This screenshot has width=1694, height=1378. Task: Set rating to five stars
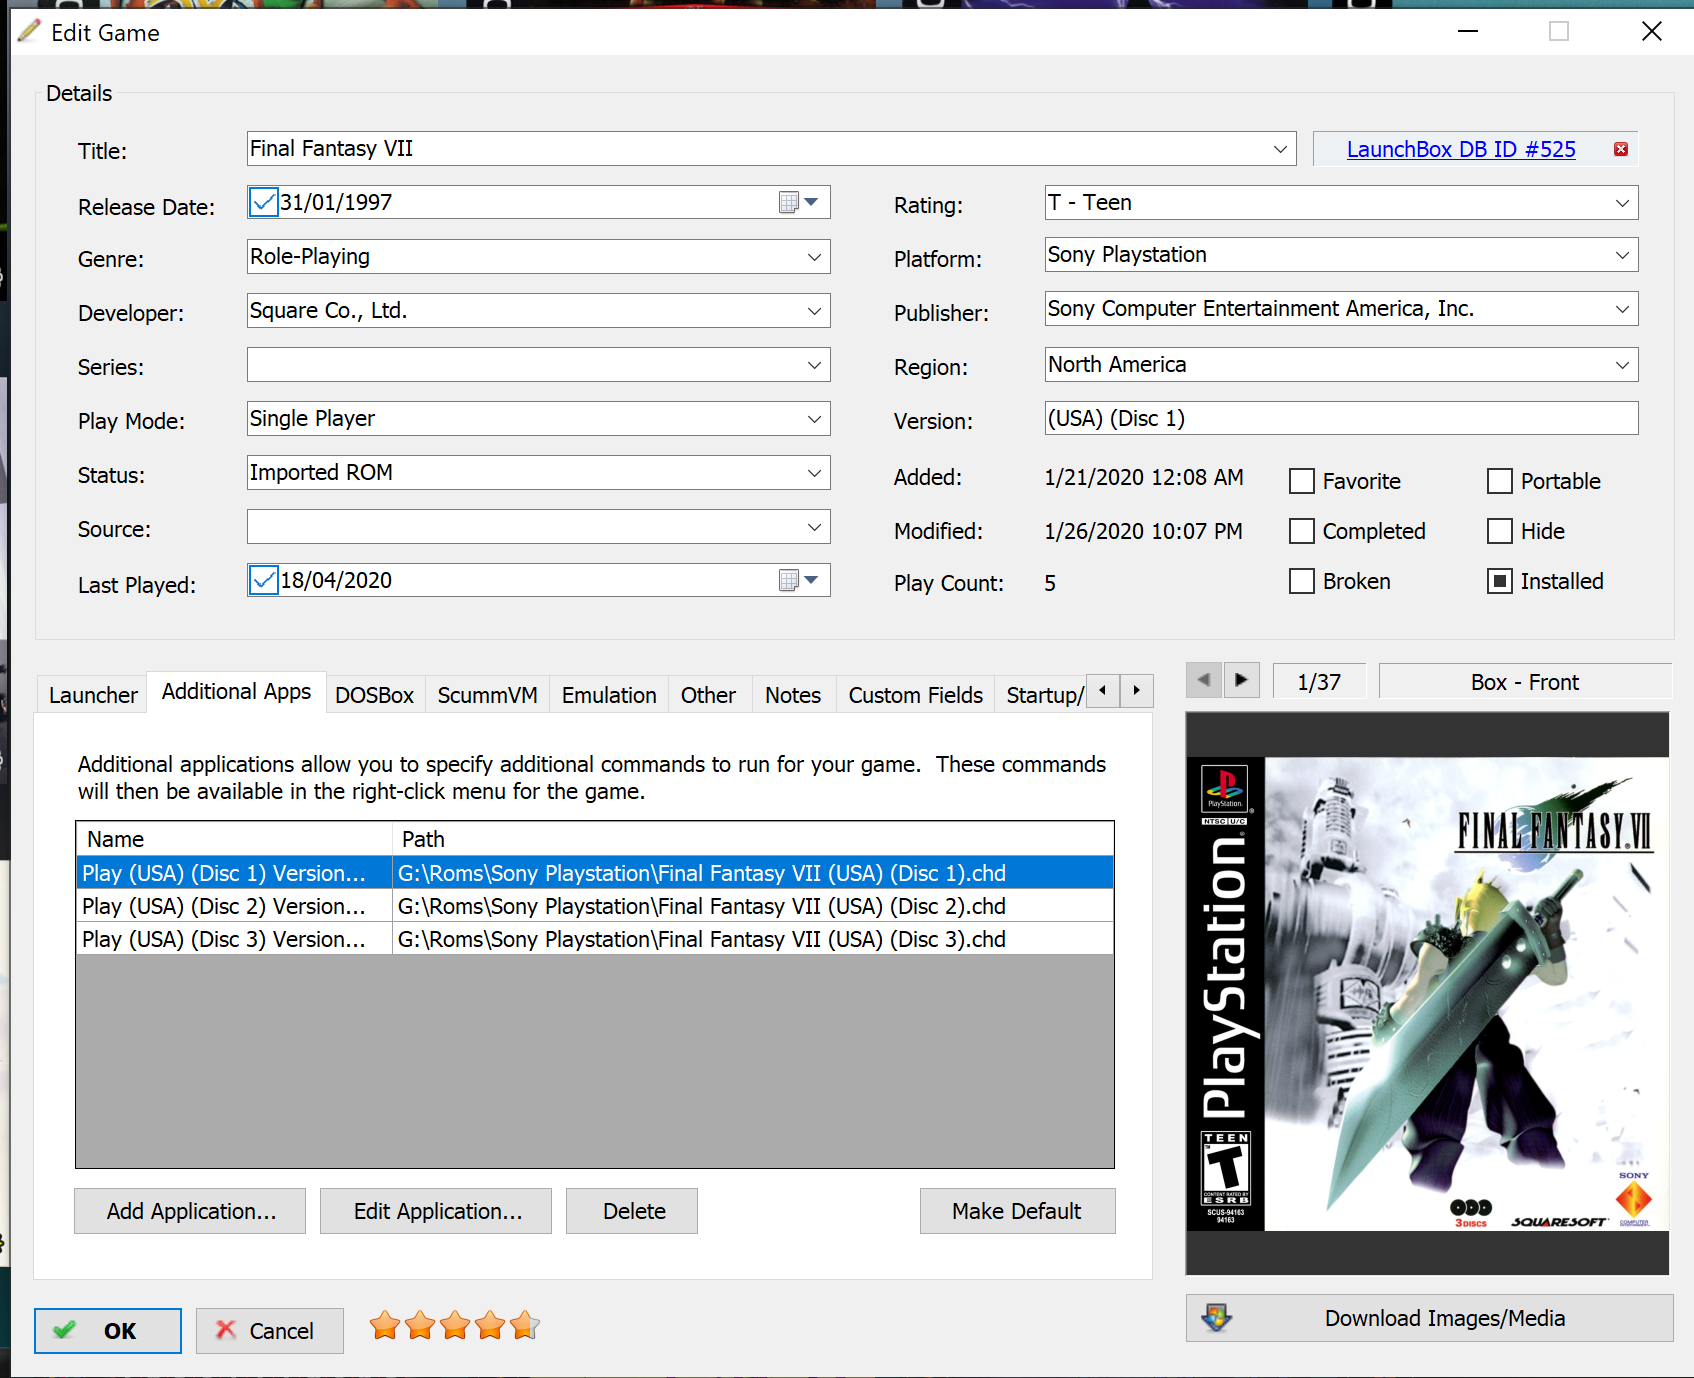pyautogui.click(x=525, y=1326)
